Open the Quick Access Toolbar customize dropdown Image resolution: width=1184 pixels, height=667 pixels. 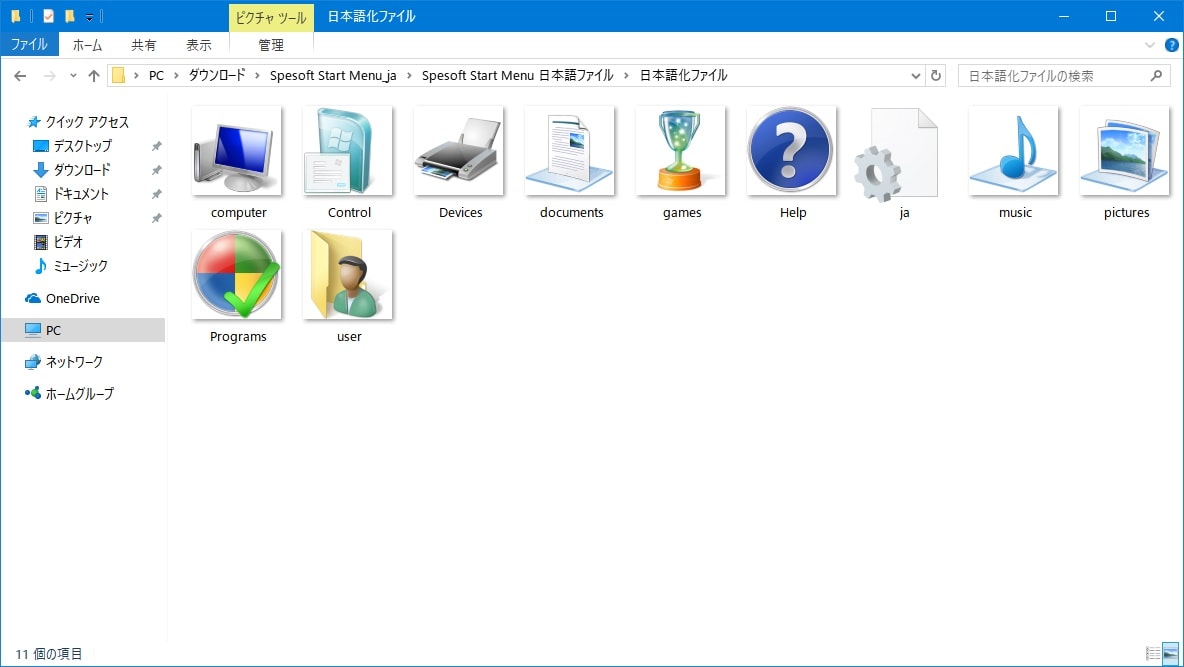point(89,17)
